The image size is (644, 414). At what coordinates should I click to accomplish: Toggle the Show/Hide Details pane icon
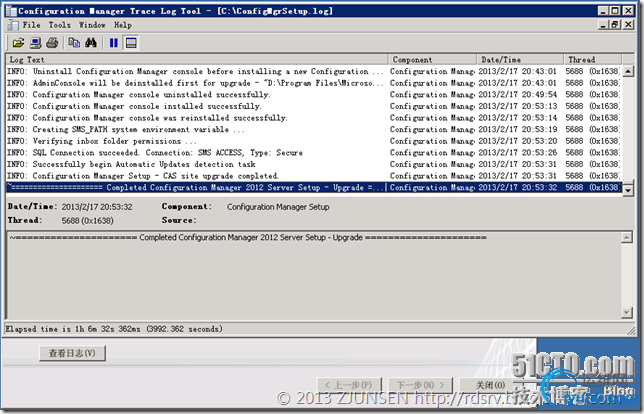tap(131, 43)
